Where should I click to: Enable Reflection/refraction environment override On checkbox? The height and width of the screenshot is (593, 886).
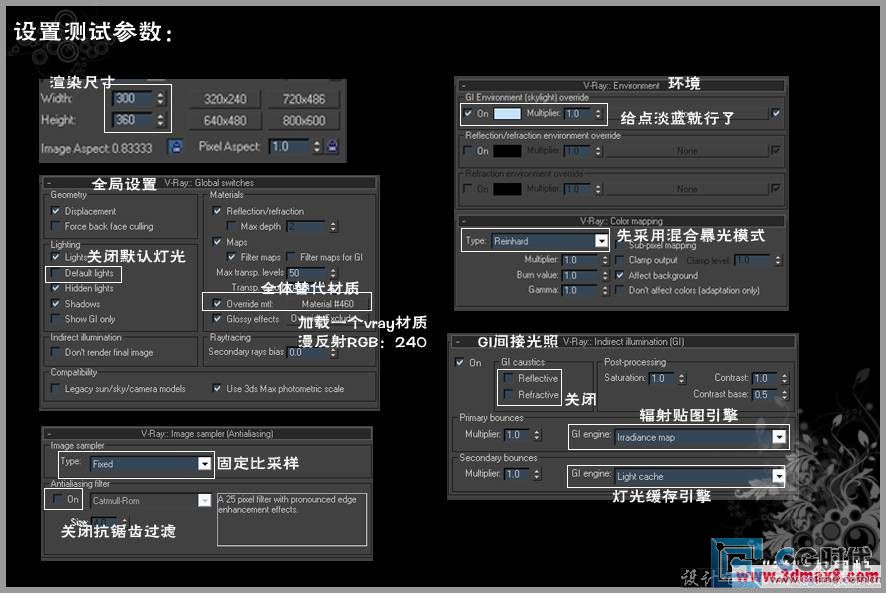point(468,151)
